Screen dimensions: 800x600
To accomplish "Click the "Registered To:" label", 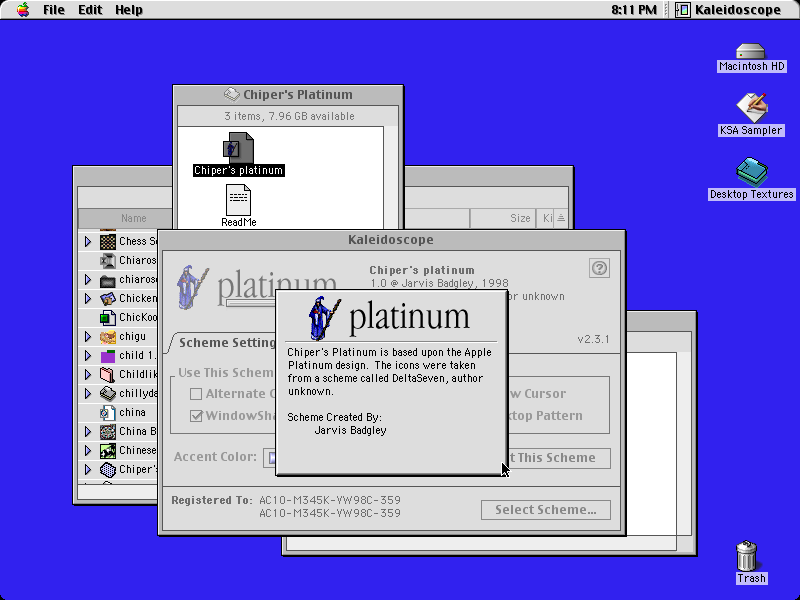I will pos(212,500).
